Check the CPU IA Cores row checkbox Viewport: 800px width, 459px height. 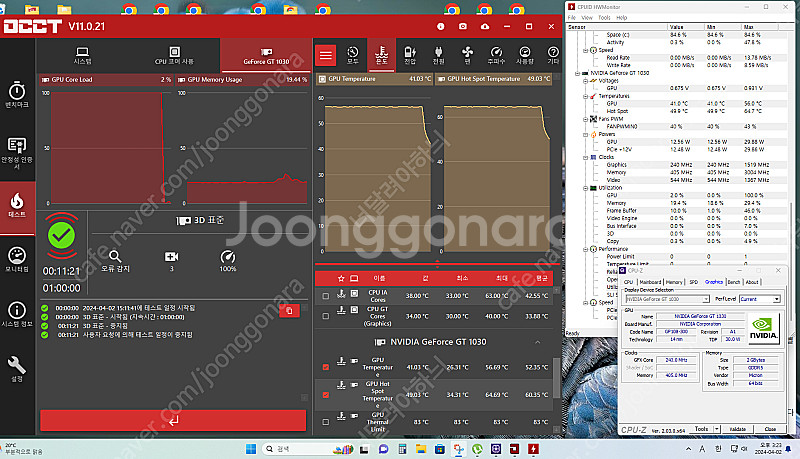(x=326, y=296)
